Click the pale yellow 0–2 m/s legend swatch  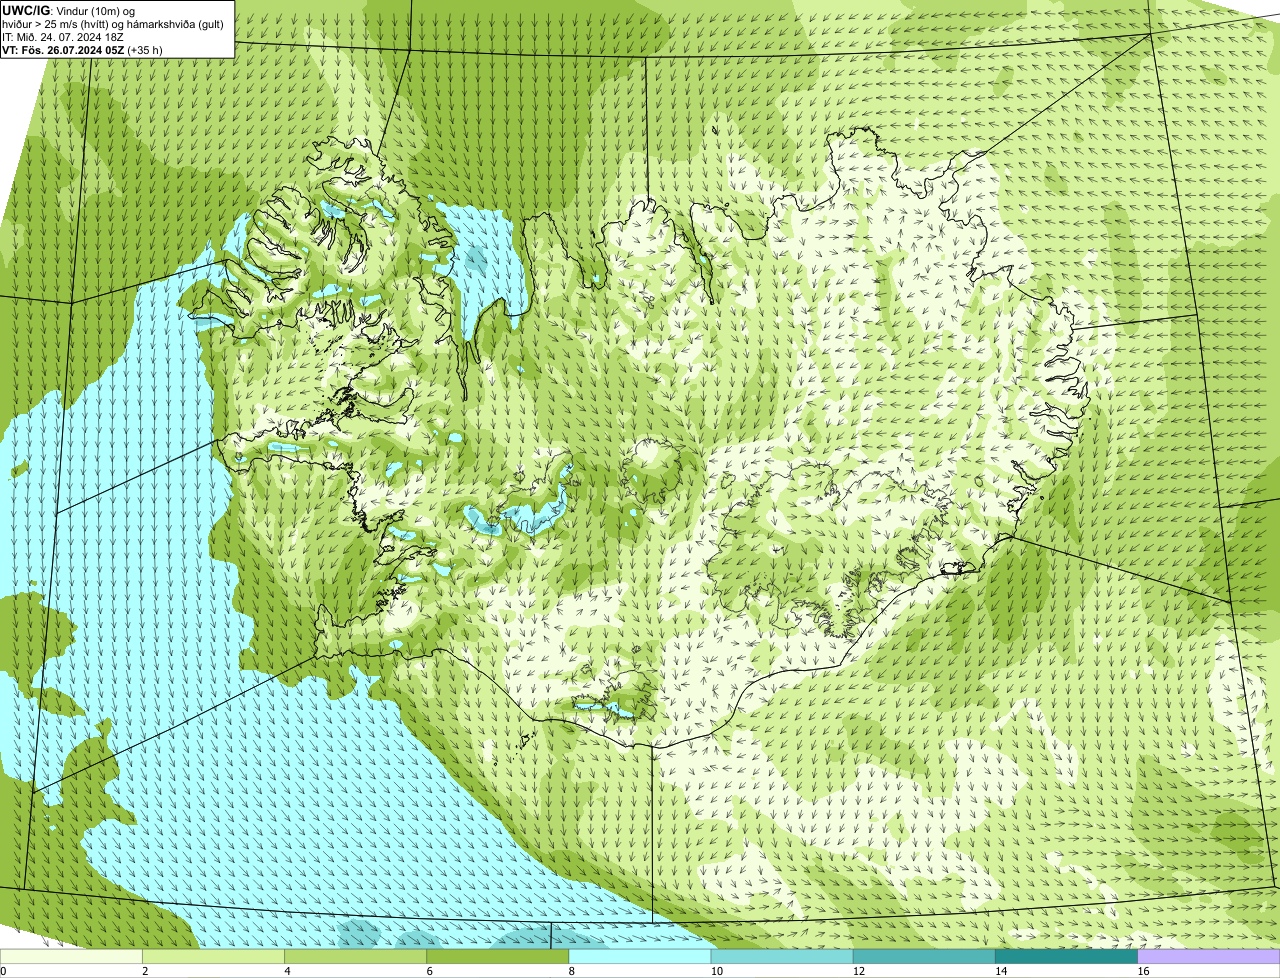pos(71,957)
